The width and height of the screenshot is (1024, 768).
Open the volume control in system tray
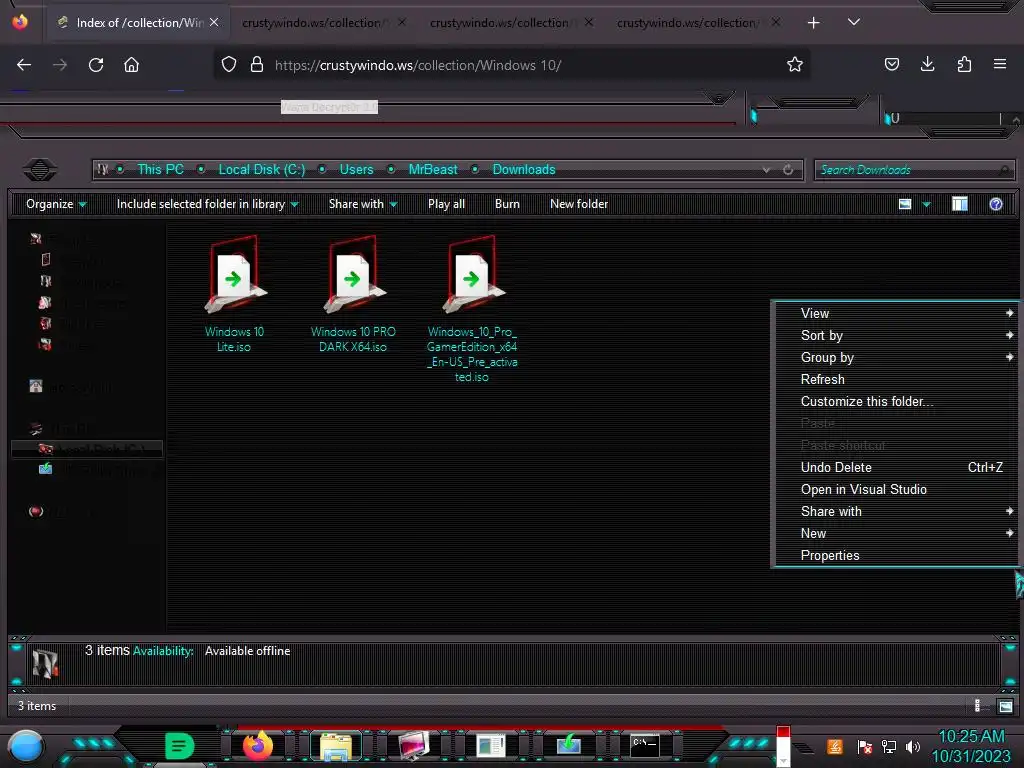913,746
